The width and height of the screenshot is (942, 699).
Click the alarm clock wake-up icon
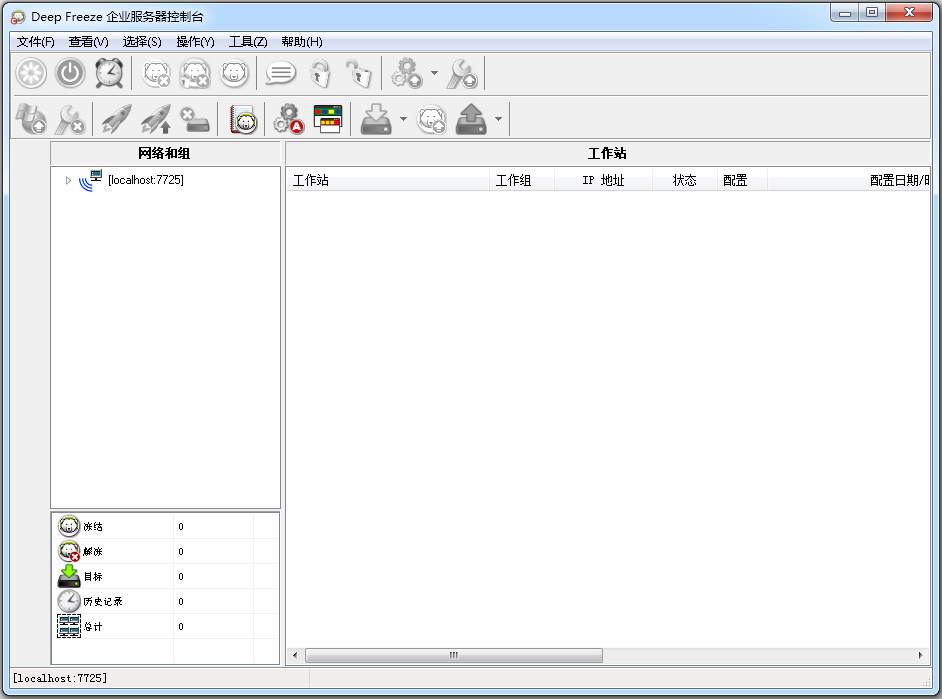point(109,74)
